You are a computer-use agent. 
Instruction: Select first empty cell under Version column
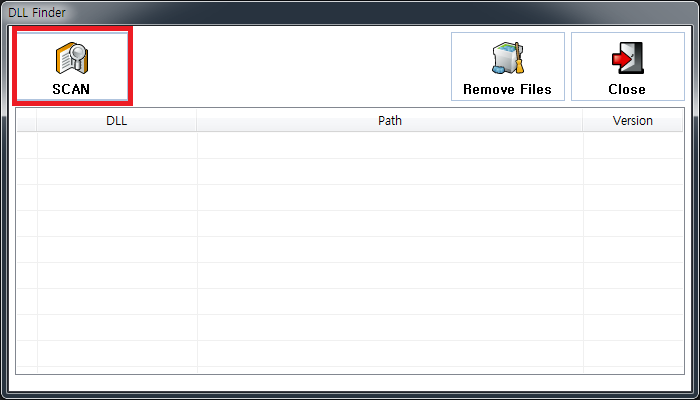coord(632,146)
